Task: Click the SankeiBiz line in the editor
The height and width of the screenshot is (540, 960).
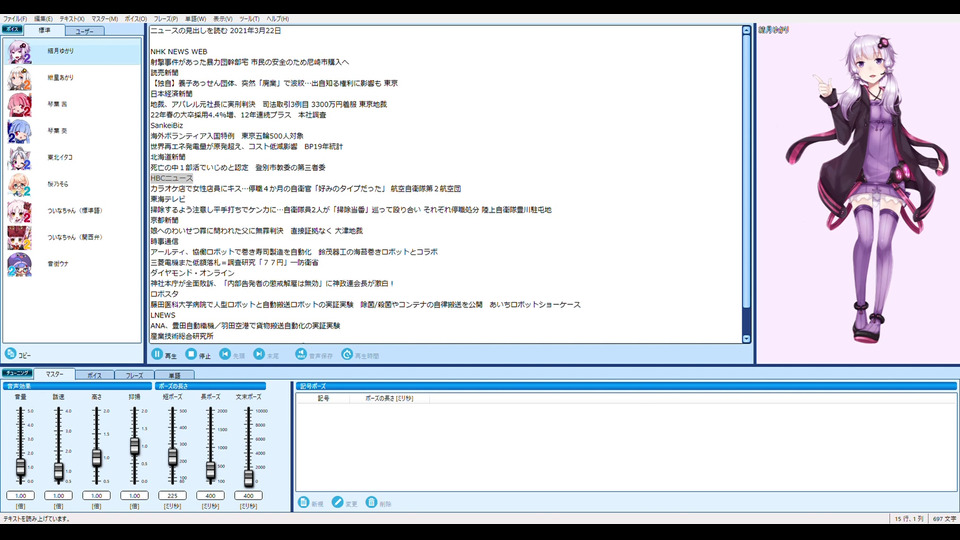Action: point(167,126)
